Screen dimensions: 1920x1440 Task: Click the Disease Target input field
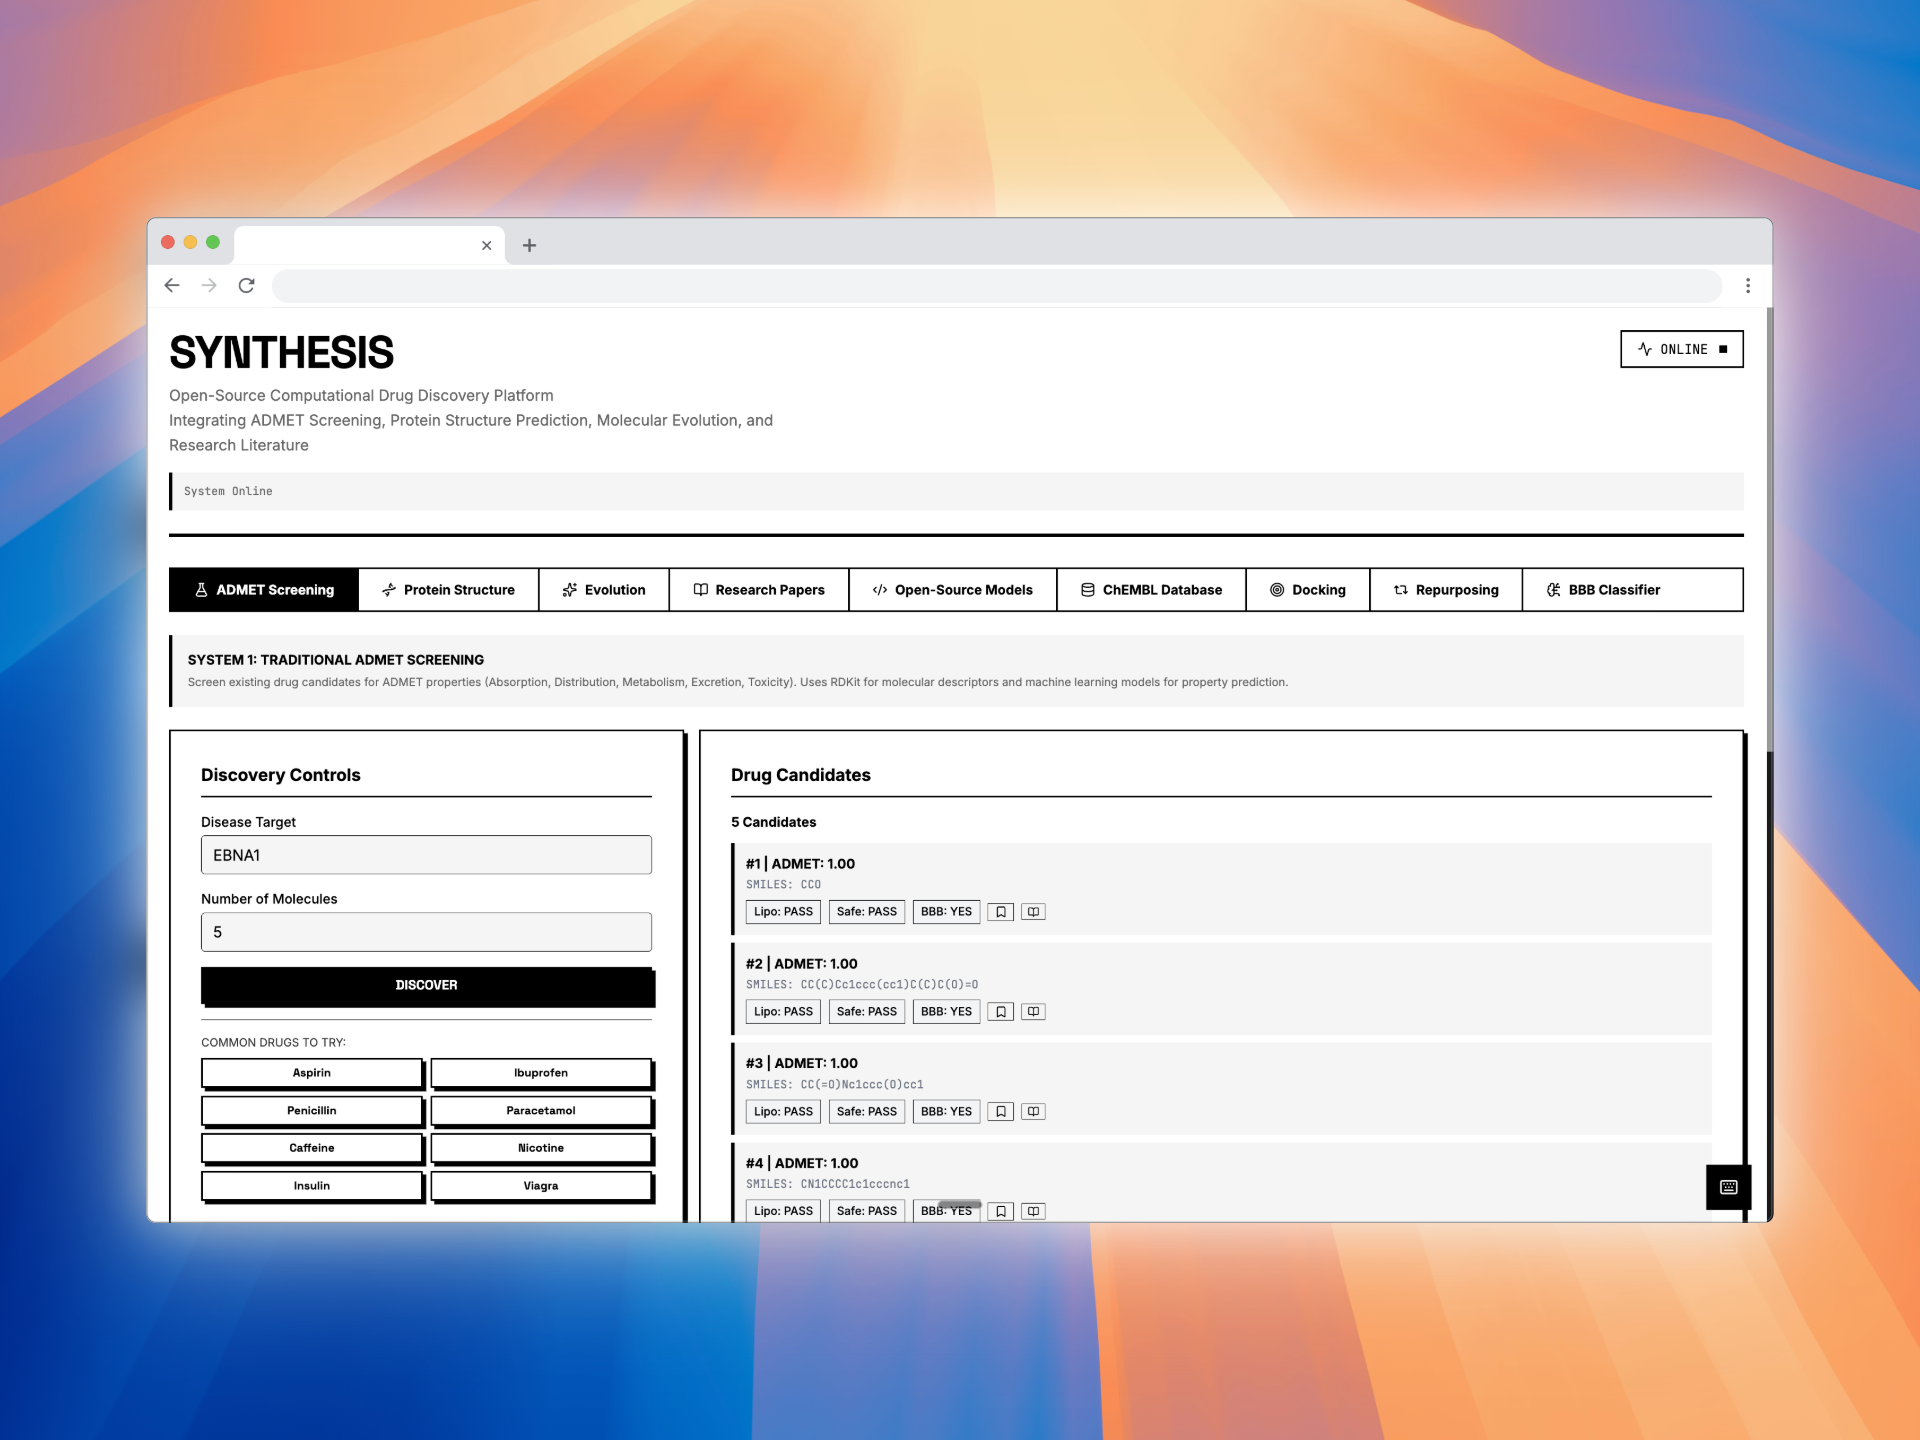tap(426, 855)
